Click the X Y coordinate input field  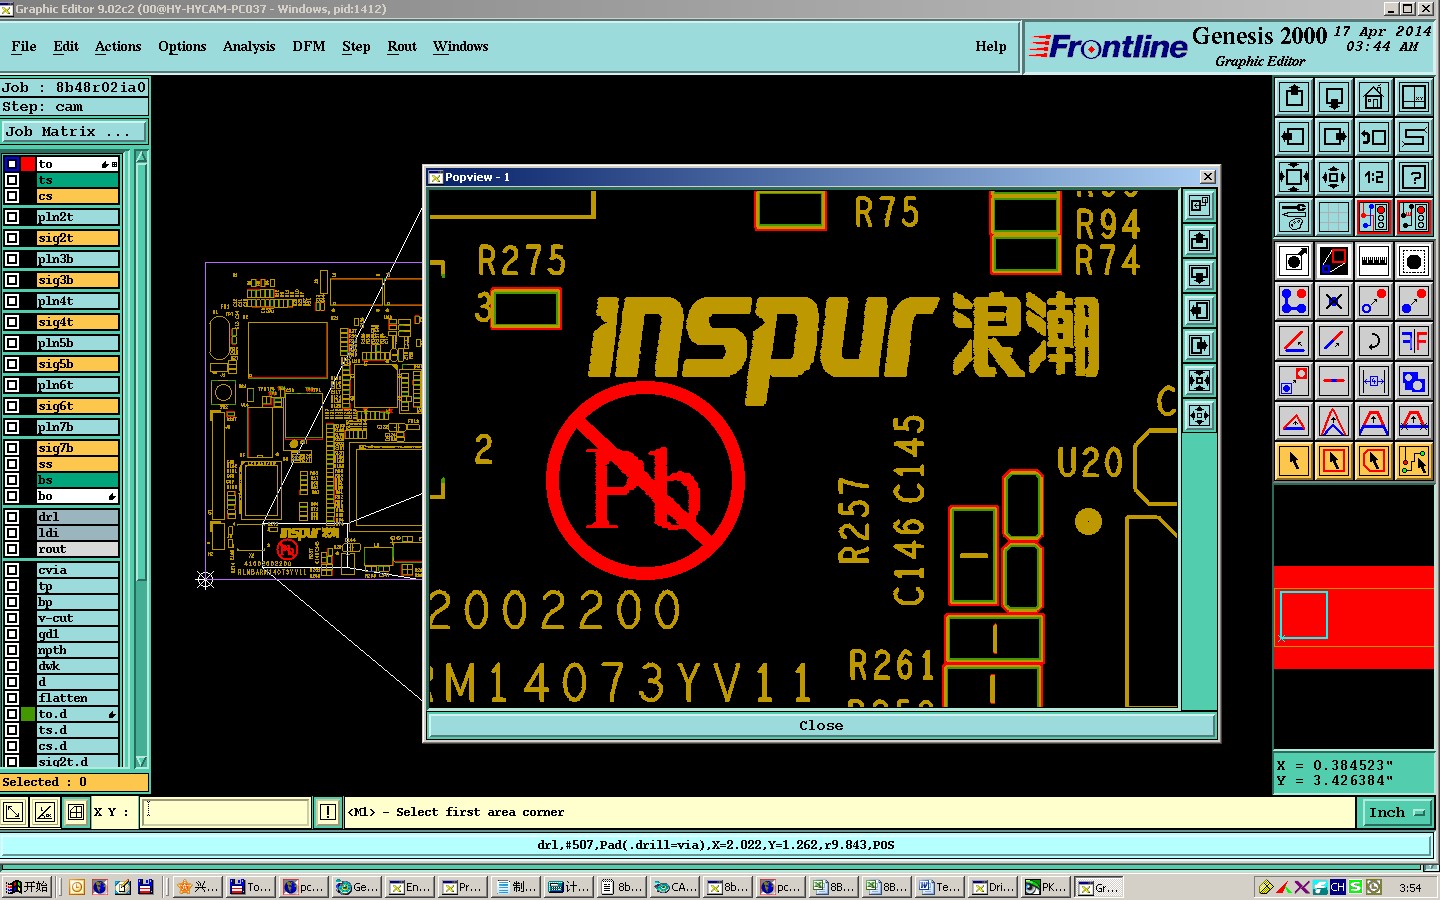click(227, 812)
